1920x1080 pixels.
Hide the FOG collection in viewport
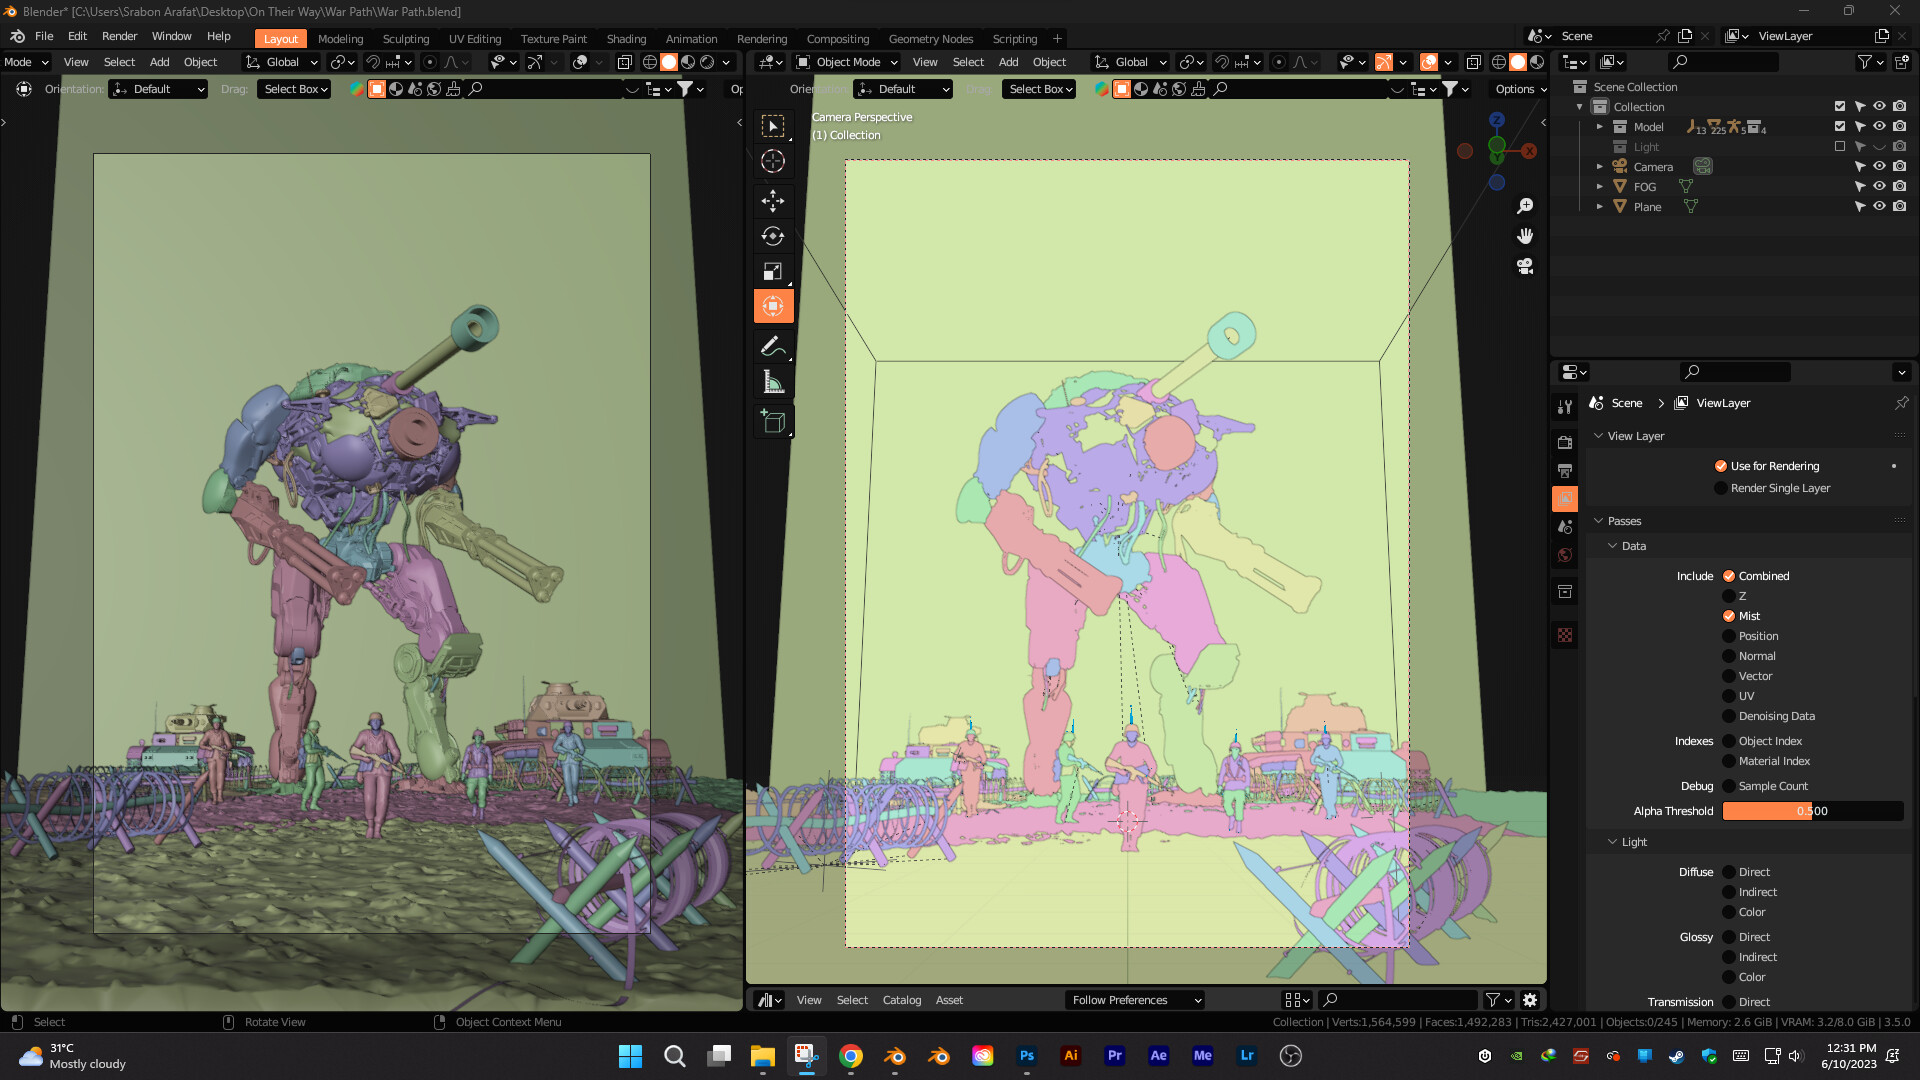(x=1879, y=187)
